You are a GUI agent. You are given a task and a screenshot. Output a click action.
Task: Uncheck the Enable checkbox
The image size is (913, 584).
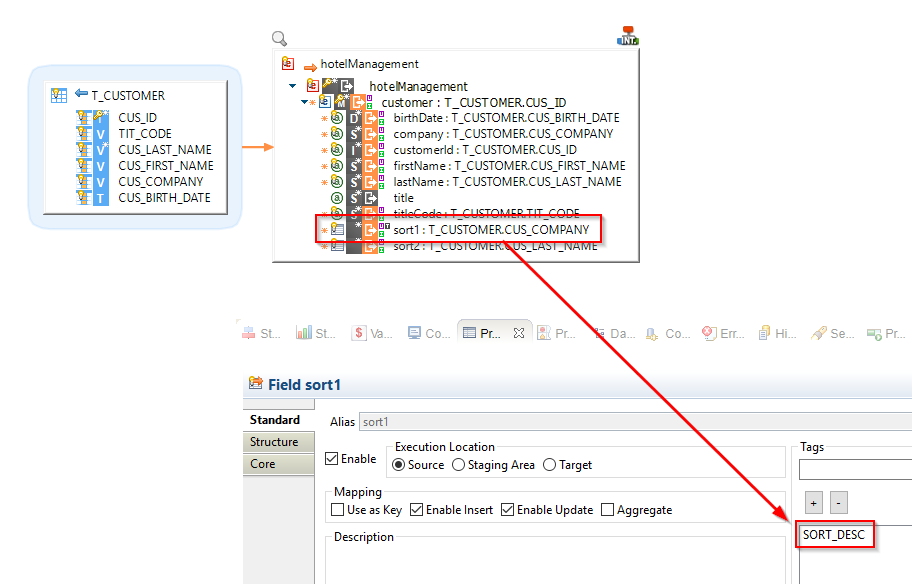click(x=333, y=459)
